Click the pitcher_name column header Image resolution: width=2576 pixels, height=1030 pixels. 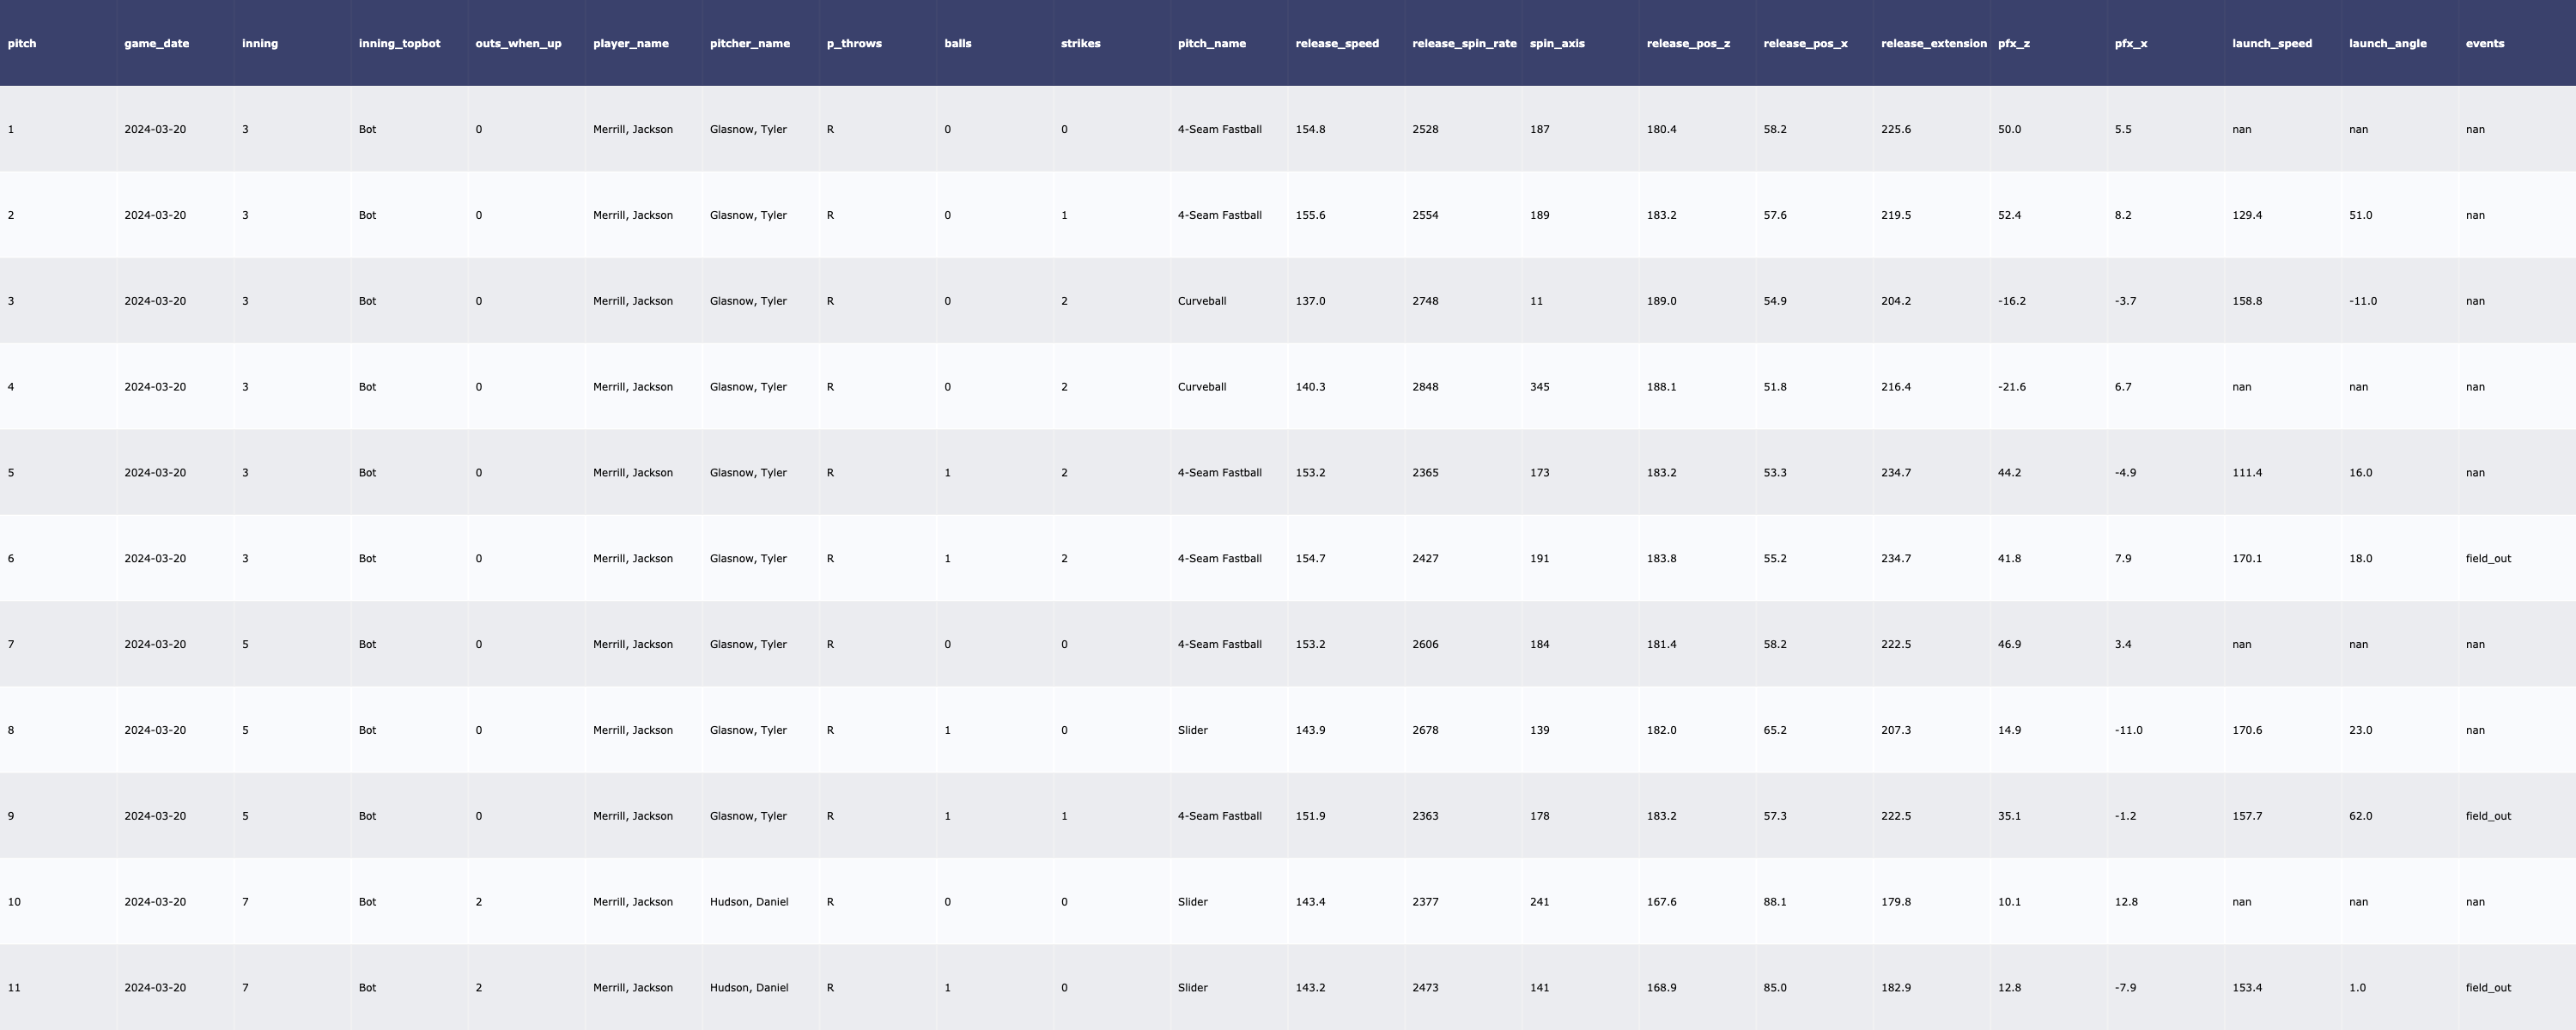coord(749,43)
